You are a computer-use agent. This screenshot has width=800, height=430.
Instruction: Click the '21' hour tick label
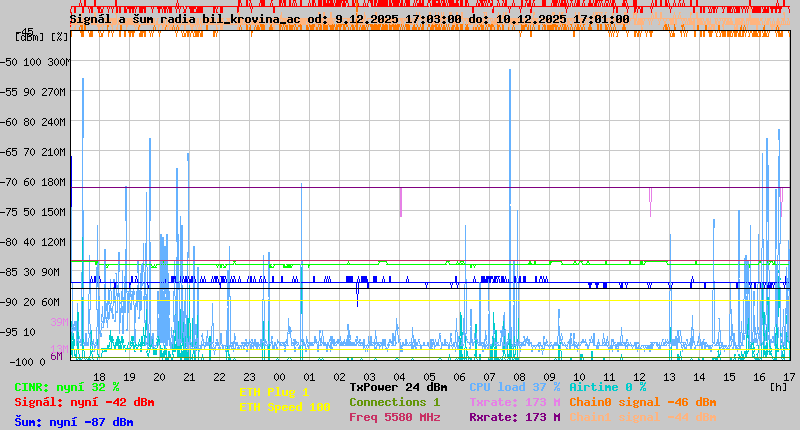tap(189, 377)
